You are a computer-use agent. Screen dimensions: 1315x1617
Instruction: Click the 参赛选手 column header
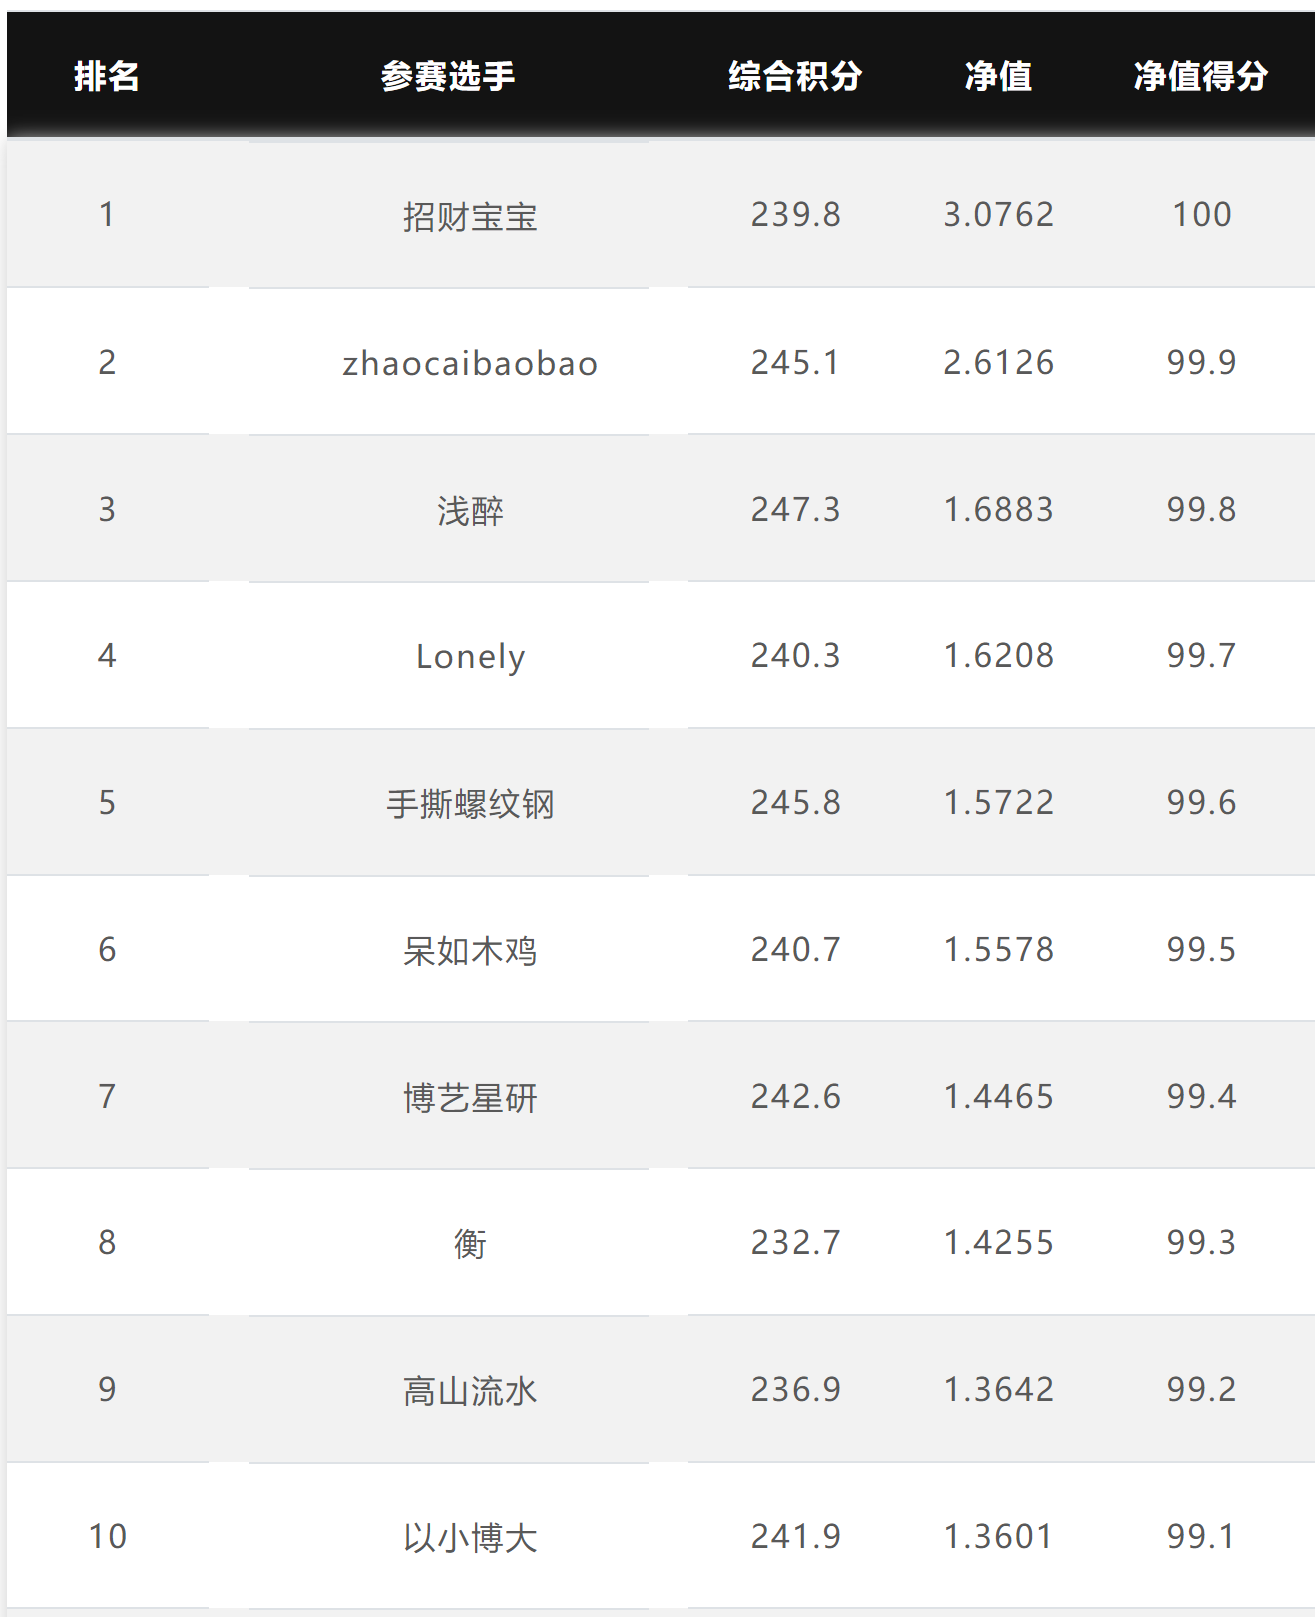[x=448, y=76]
